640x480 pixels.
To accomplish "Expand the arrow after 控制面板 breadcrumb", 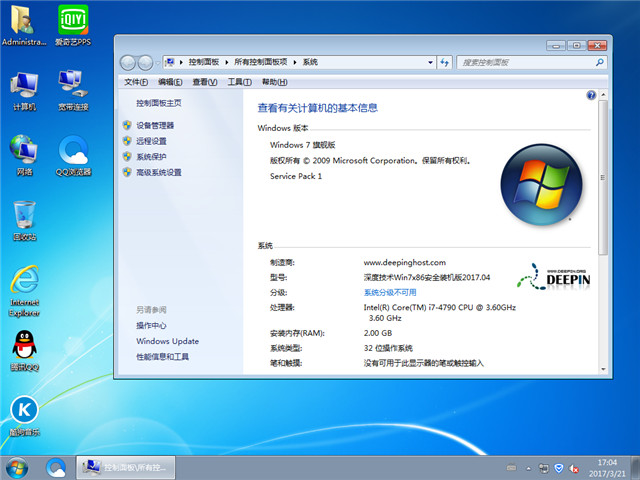I will point(227,62).
